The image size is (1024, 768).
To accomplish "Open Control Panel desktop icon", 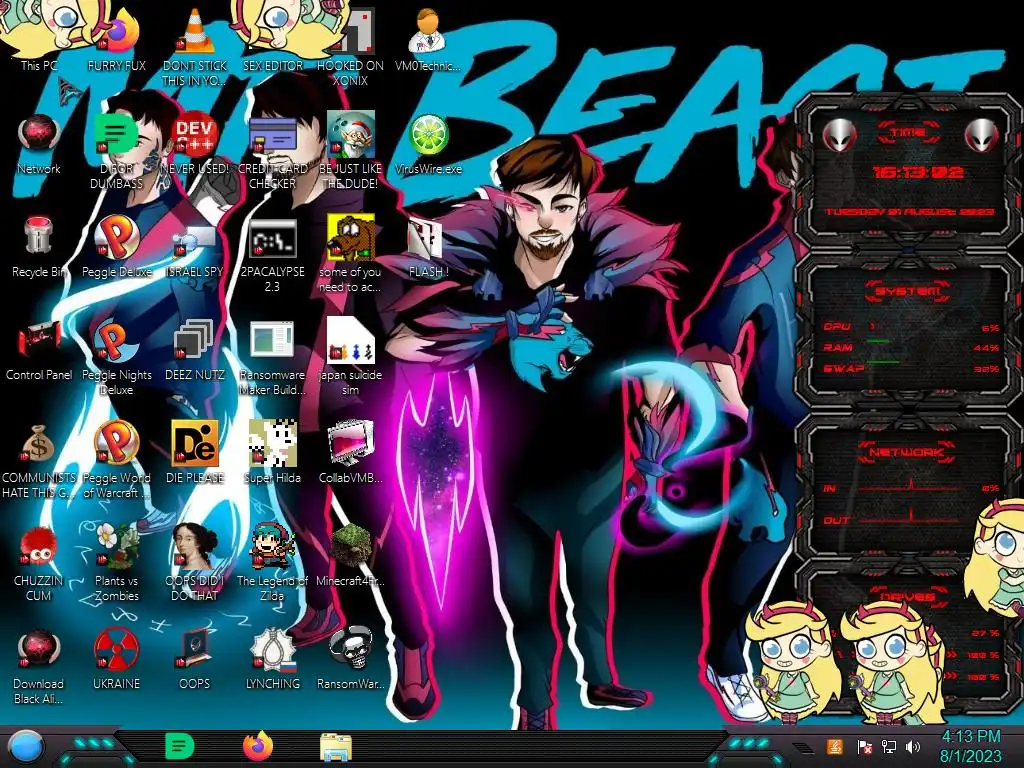I will coord(39,350).
